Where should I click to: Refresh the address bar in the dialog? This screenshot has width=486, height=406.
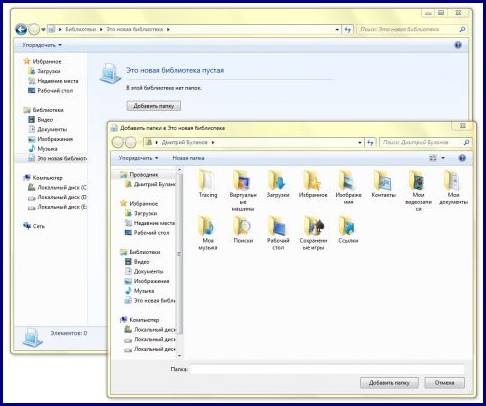[370, 143]
